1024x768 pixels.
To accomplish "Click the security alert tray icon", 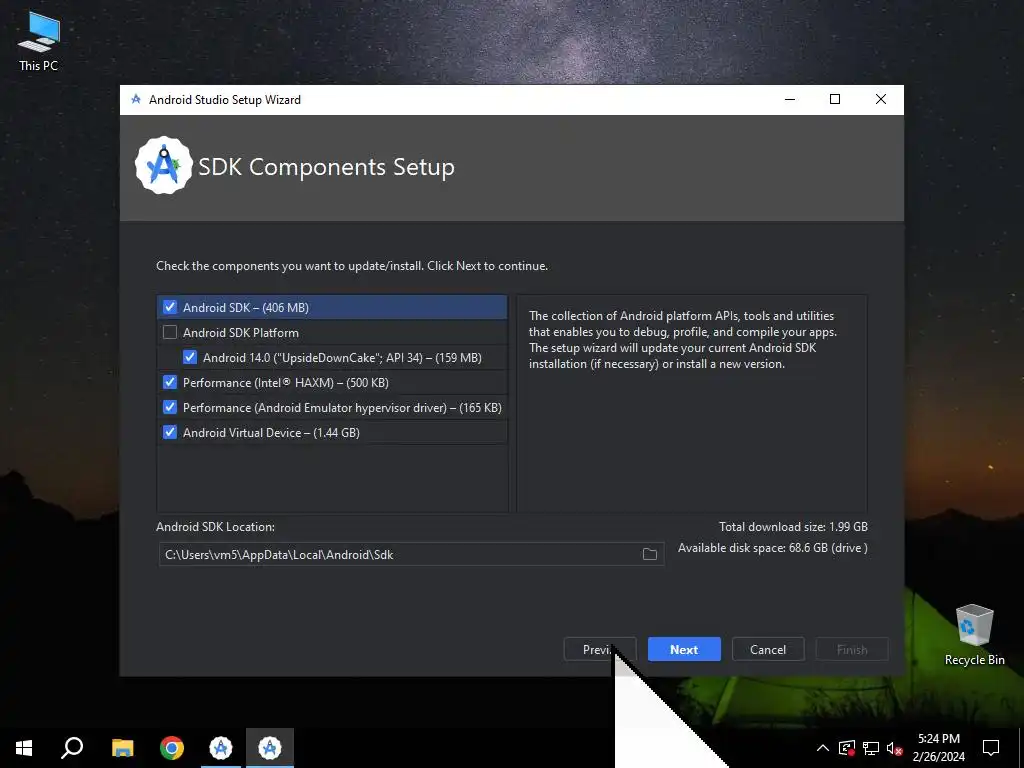I will (x=847, y=748).
